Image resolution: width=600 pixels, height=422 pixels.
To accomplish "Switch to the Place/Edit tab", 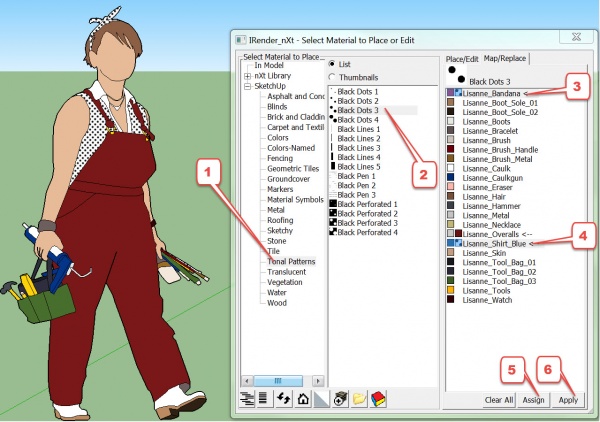I will [x=464, y=59].
